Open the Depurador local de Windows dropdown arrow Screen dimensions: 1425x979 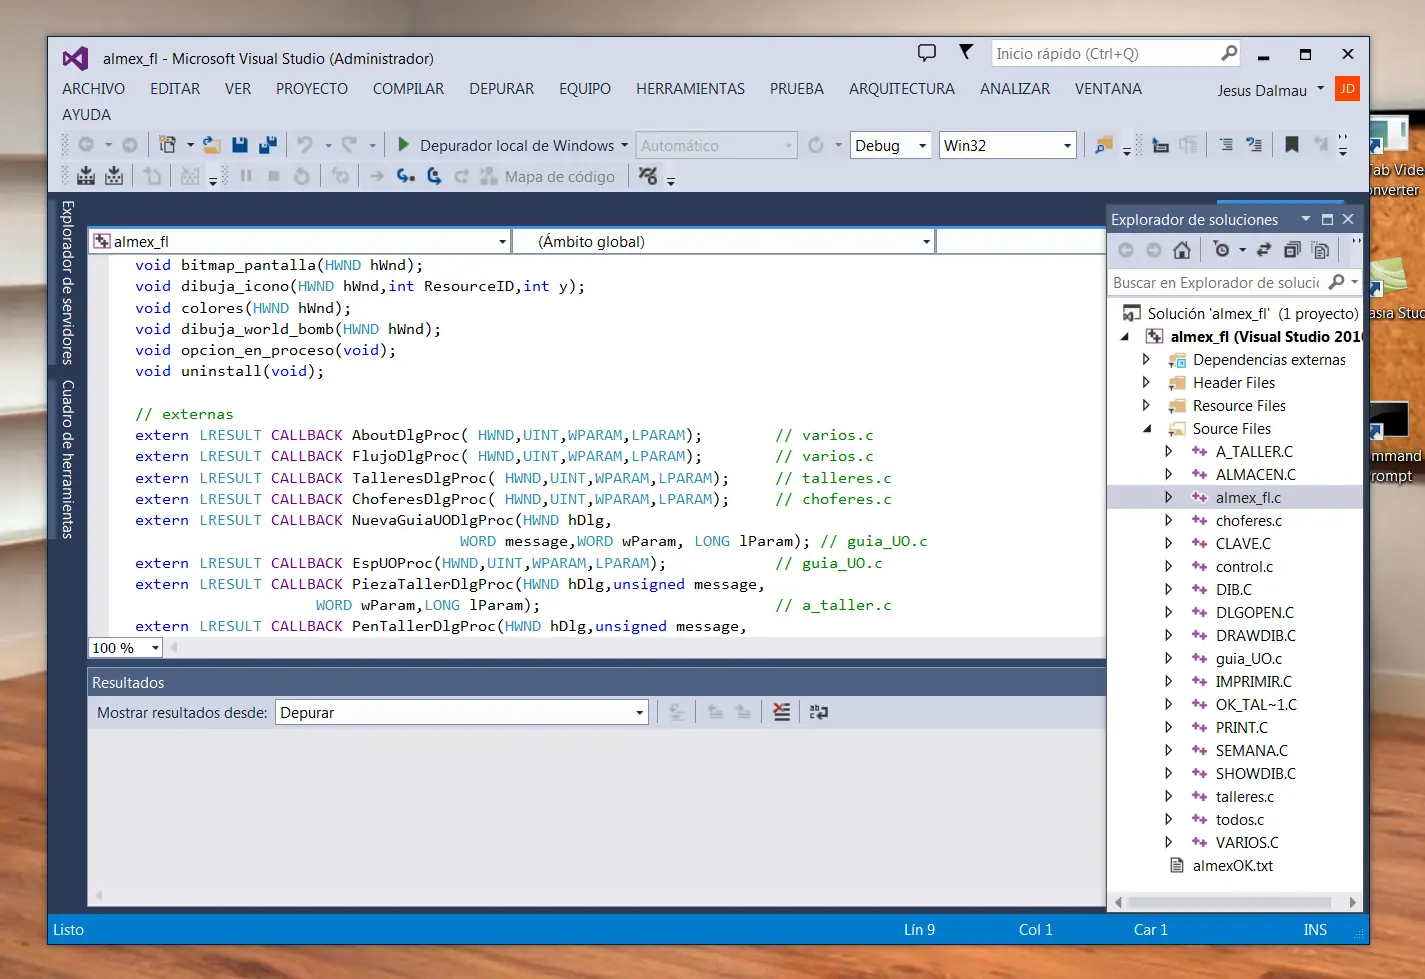[x=625, y=145]
